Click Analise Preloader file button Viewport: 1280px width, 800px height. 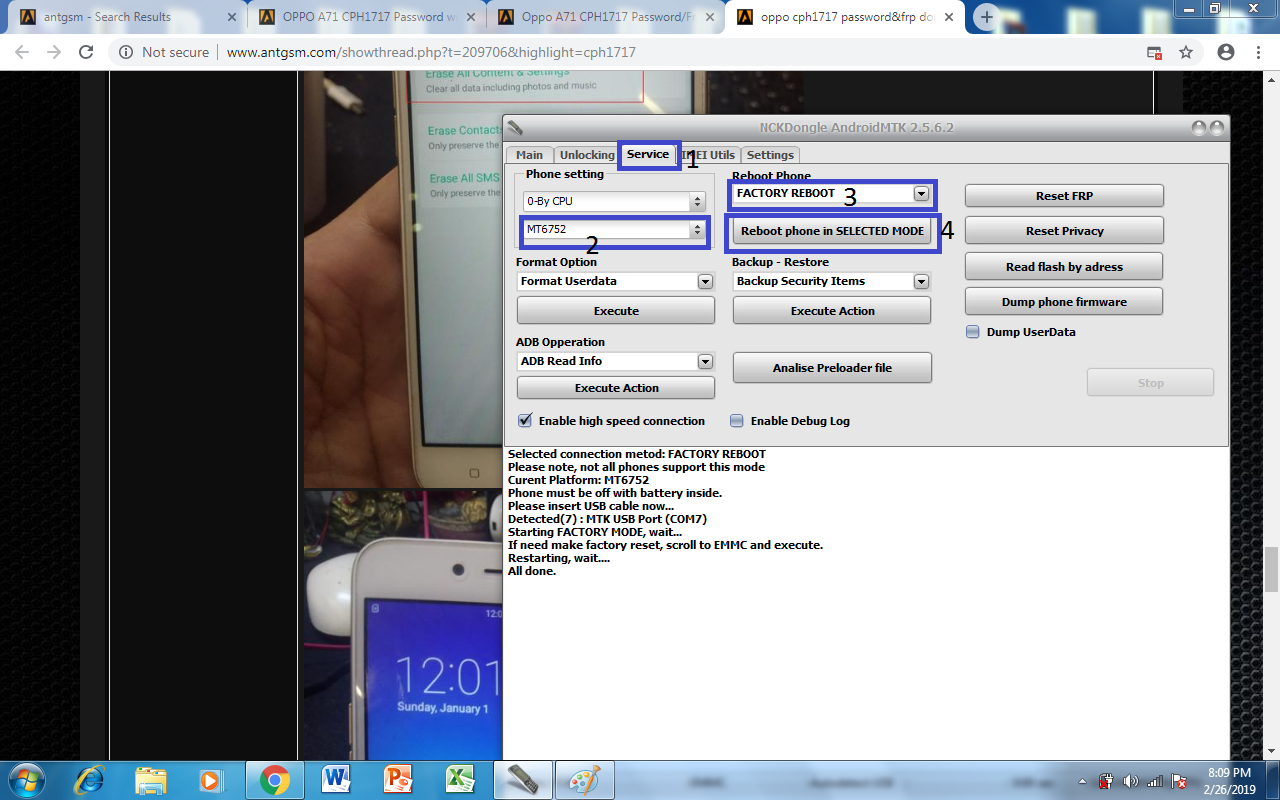832,368
